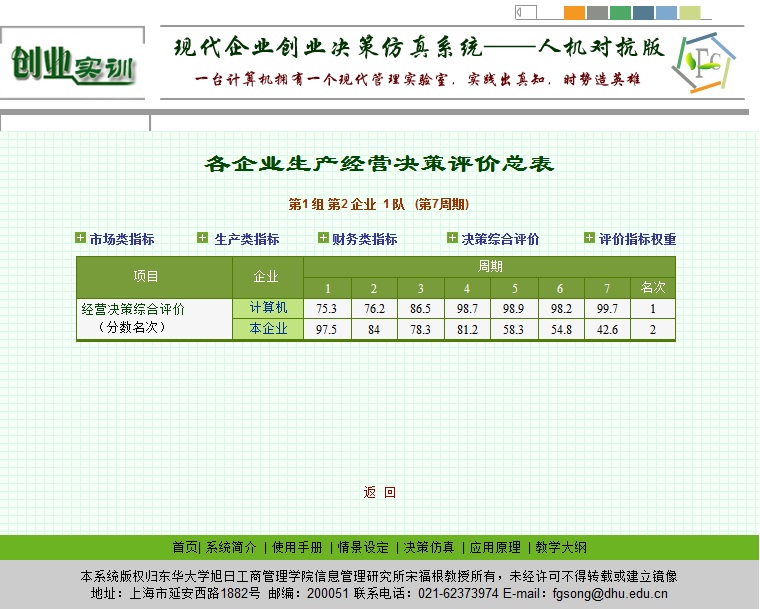The width and height of the screenshot is (760, 609).
Task: Open the 财务类指标 section link
Action: [364, 239]
